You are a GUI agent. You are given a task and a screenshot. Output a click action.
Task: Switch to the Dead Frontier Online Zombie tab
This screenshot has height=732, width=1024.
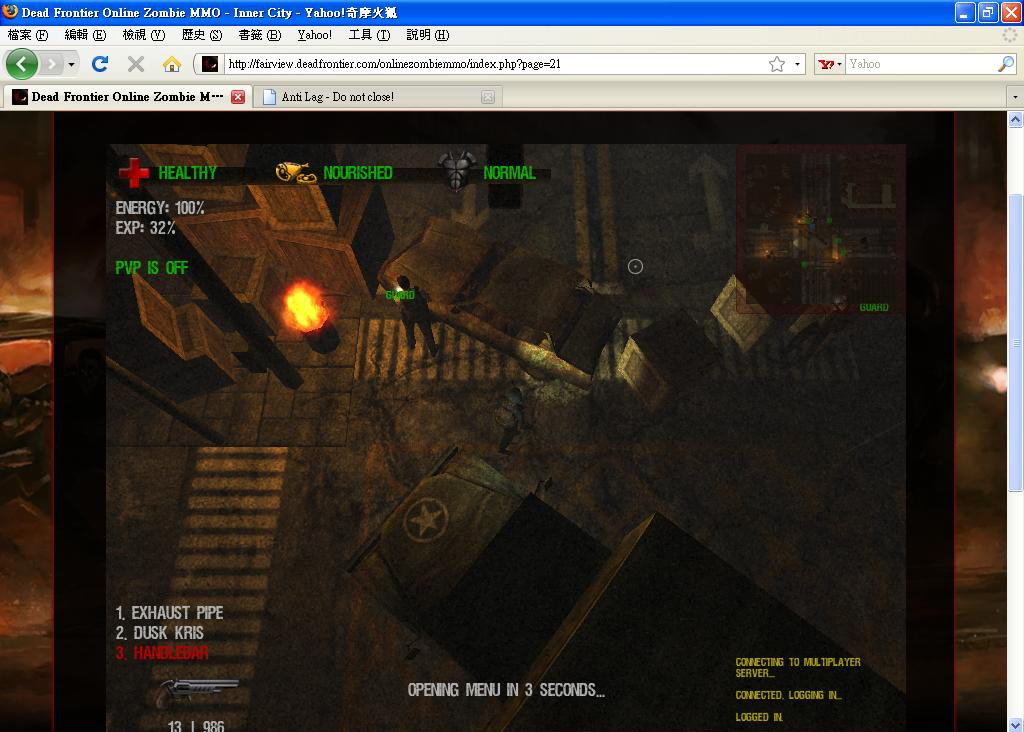tap(127, 97)
